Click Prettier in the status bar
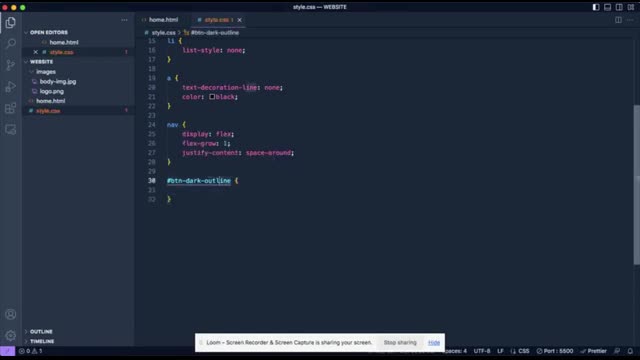This screenshot has height=360, width=640. click(593, 351)
